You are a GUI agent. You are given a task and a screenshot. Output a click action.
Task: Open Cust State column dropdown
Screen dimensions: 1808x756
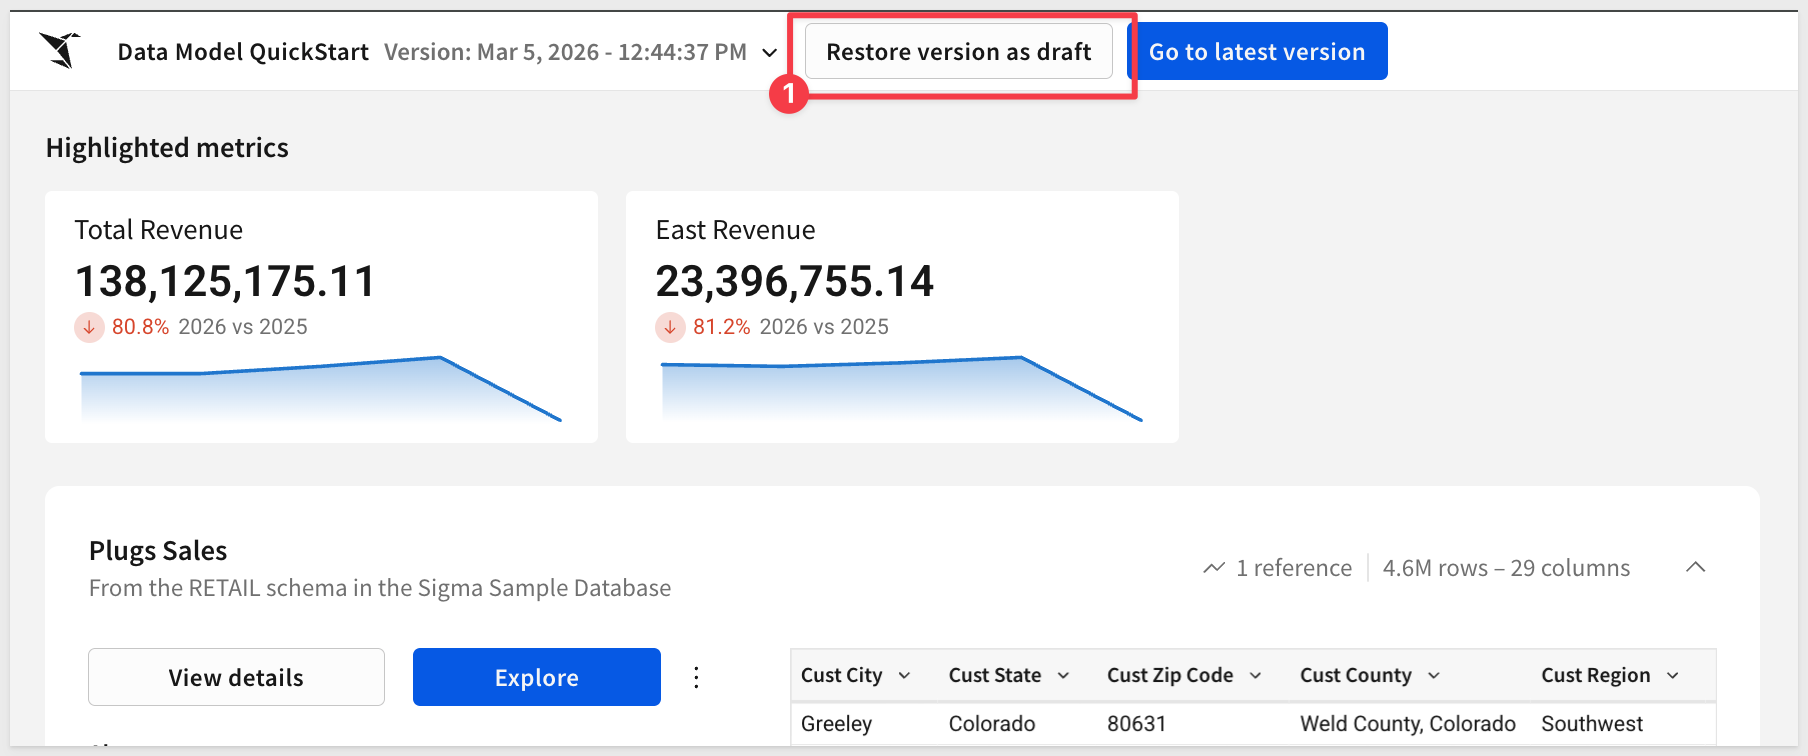point(1063,676)
